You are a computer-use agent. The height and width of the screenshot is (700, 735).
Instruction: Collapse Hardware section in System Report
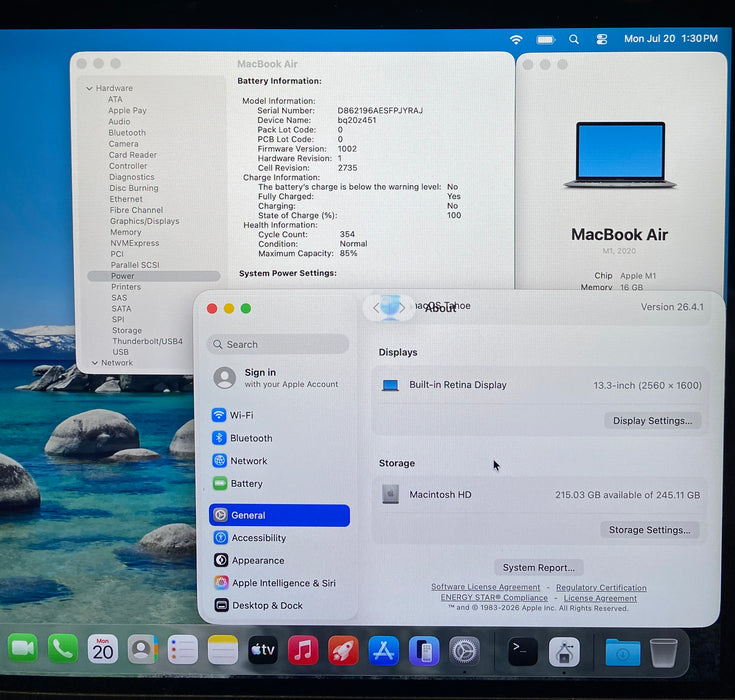(x=89, y=88)
